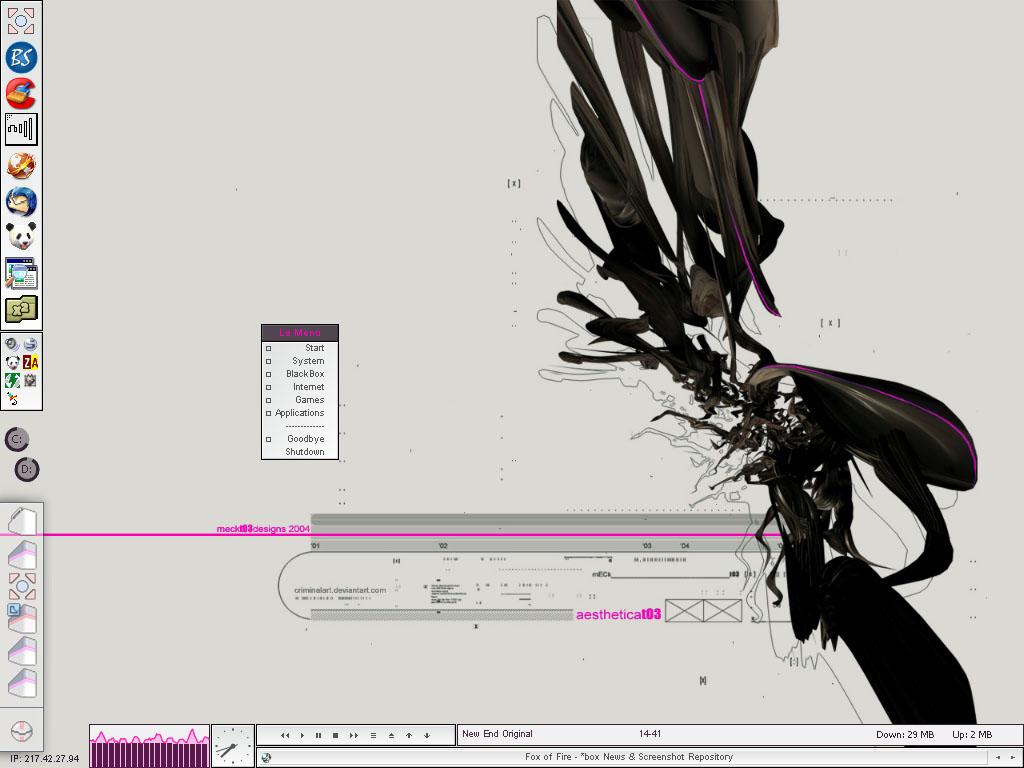Open the olive green folder icon
The width and height of the screenshot is (1024, 768).
pyautogui.click(x=21, y=309)
